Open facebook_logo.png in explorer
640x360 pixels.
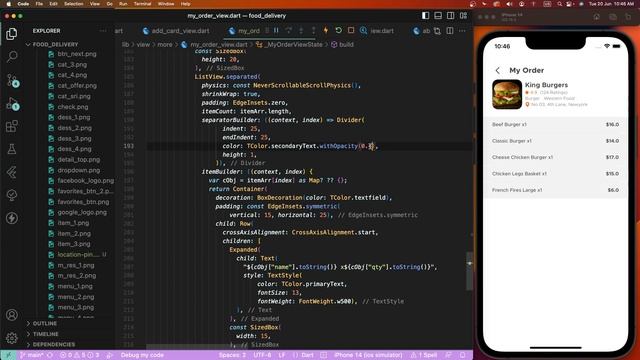(85, 180)
